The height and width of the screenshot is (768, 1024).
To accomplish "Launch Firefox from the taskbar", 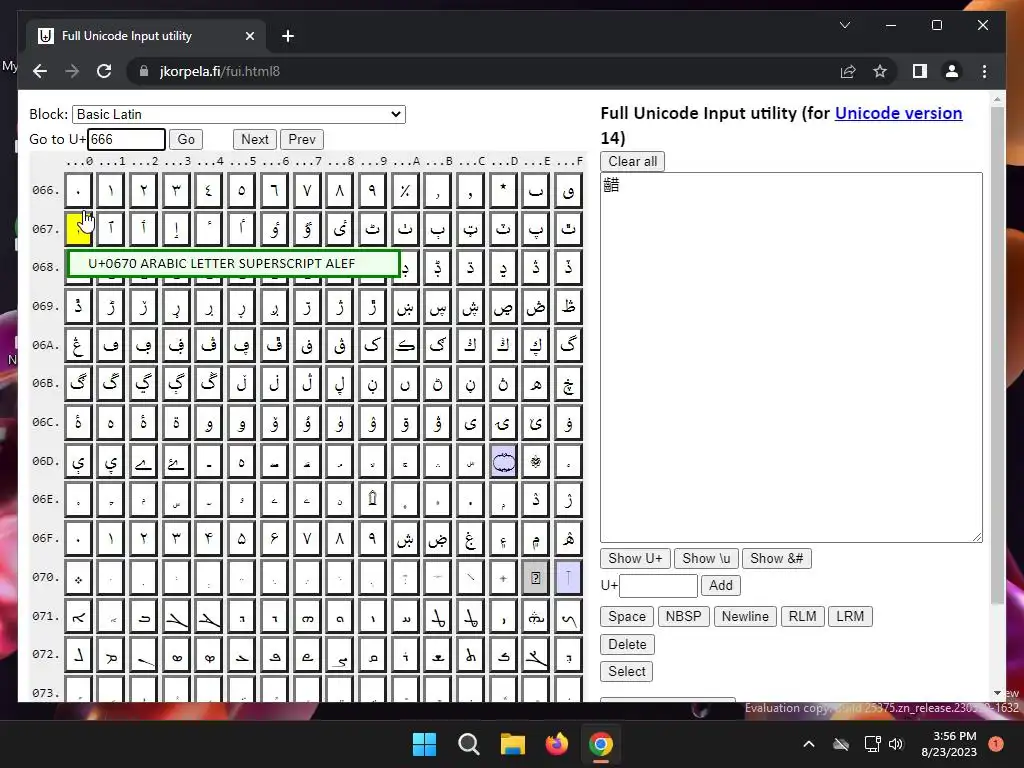I will point(556,744).
